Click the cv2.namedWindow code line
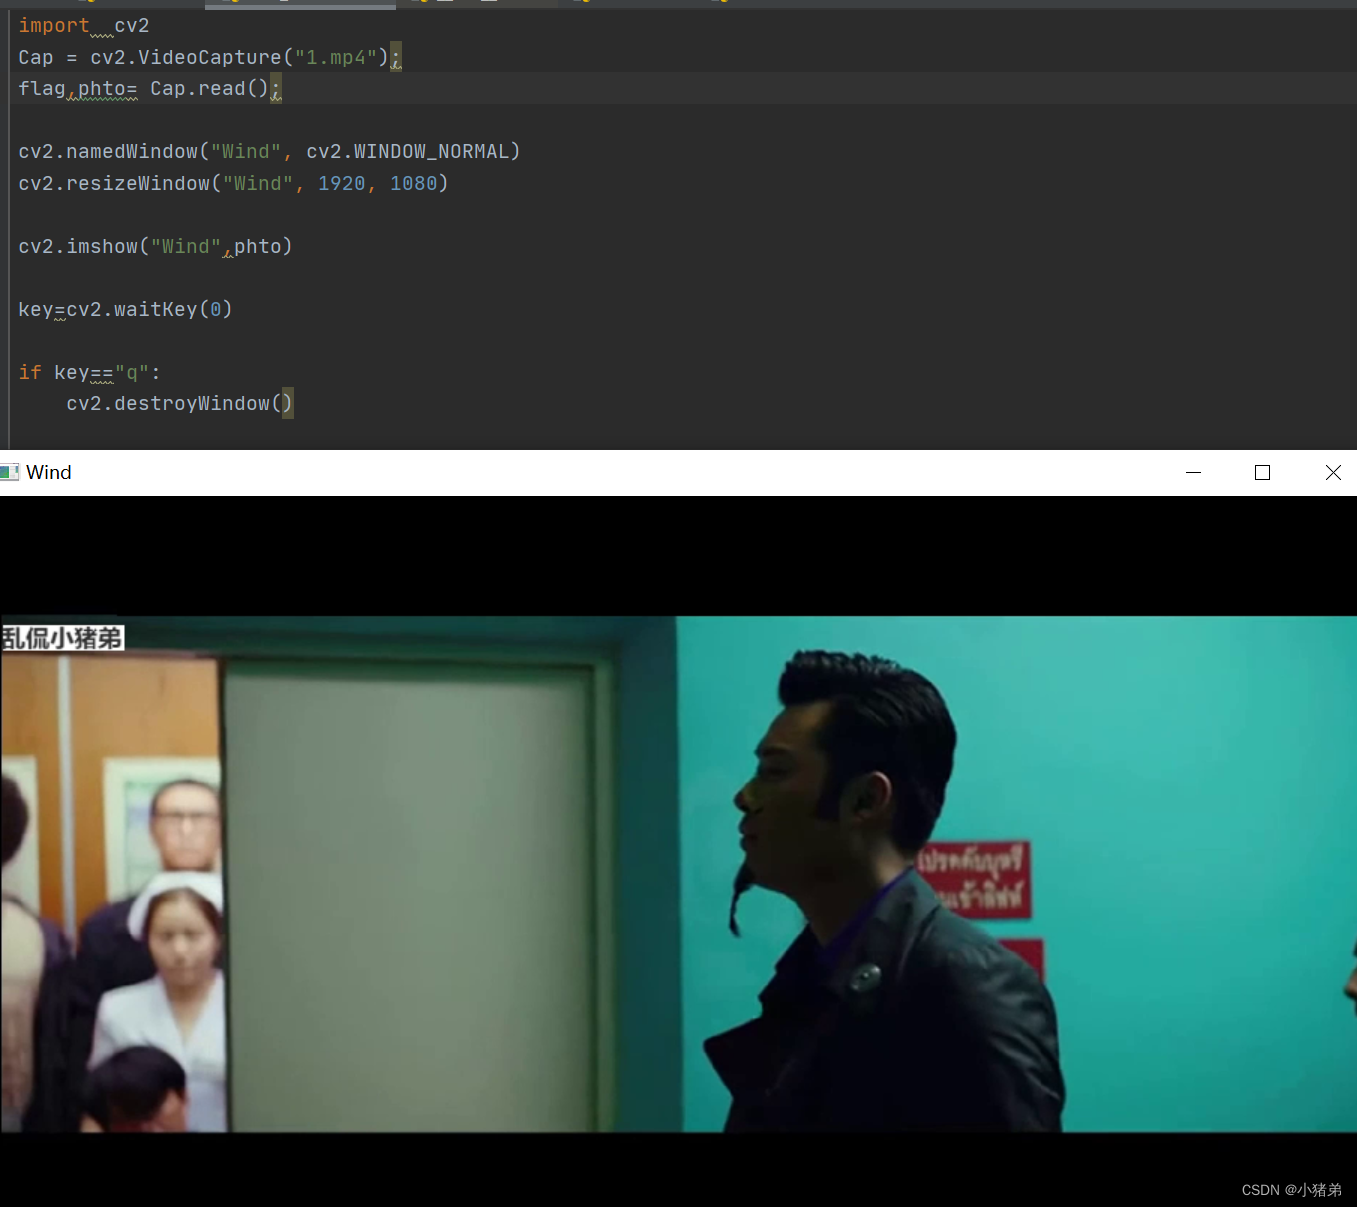Viewport: 1357px width, 1207px height. (270, 152)
